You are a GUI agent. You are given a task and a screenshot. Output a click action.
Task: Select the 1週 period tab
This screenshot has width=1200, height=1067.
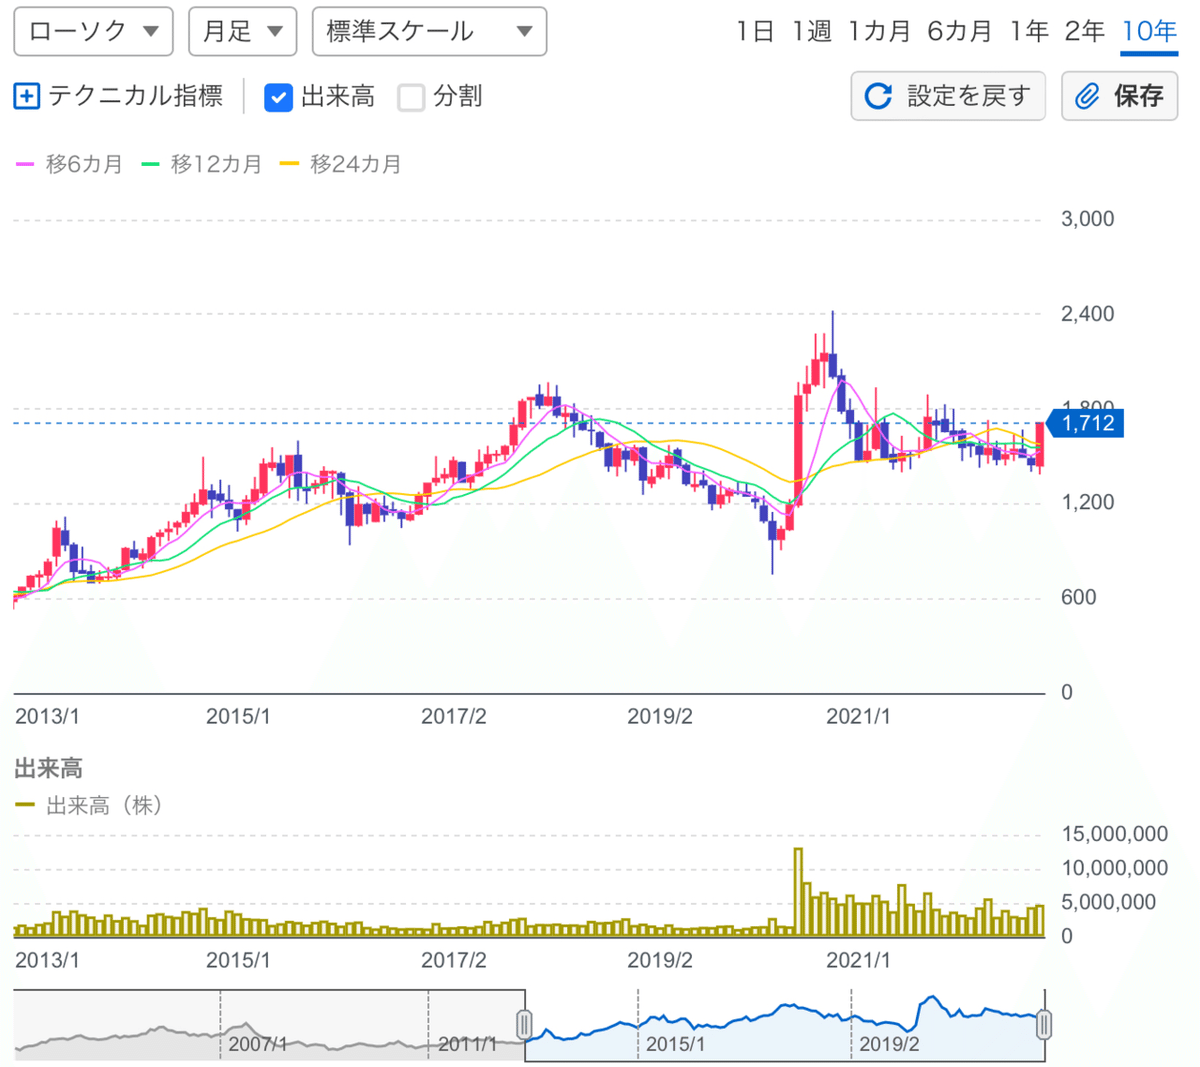(x=812, y=32)
